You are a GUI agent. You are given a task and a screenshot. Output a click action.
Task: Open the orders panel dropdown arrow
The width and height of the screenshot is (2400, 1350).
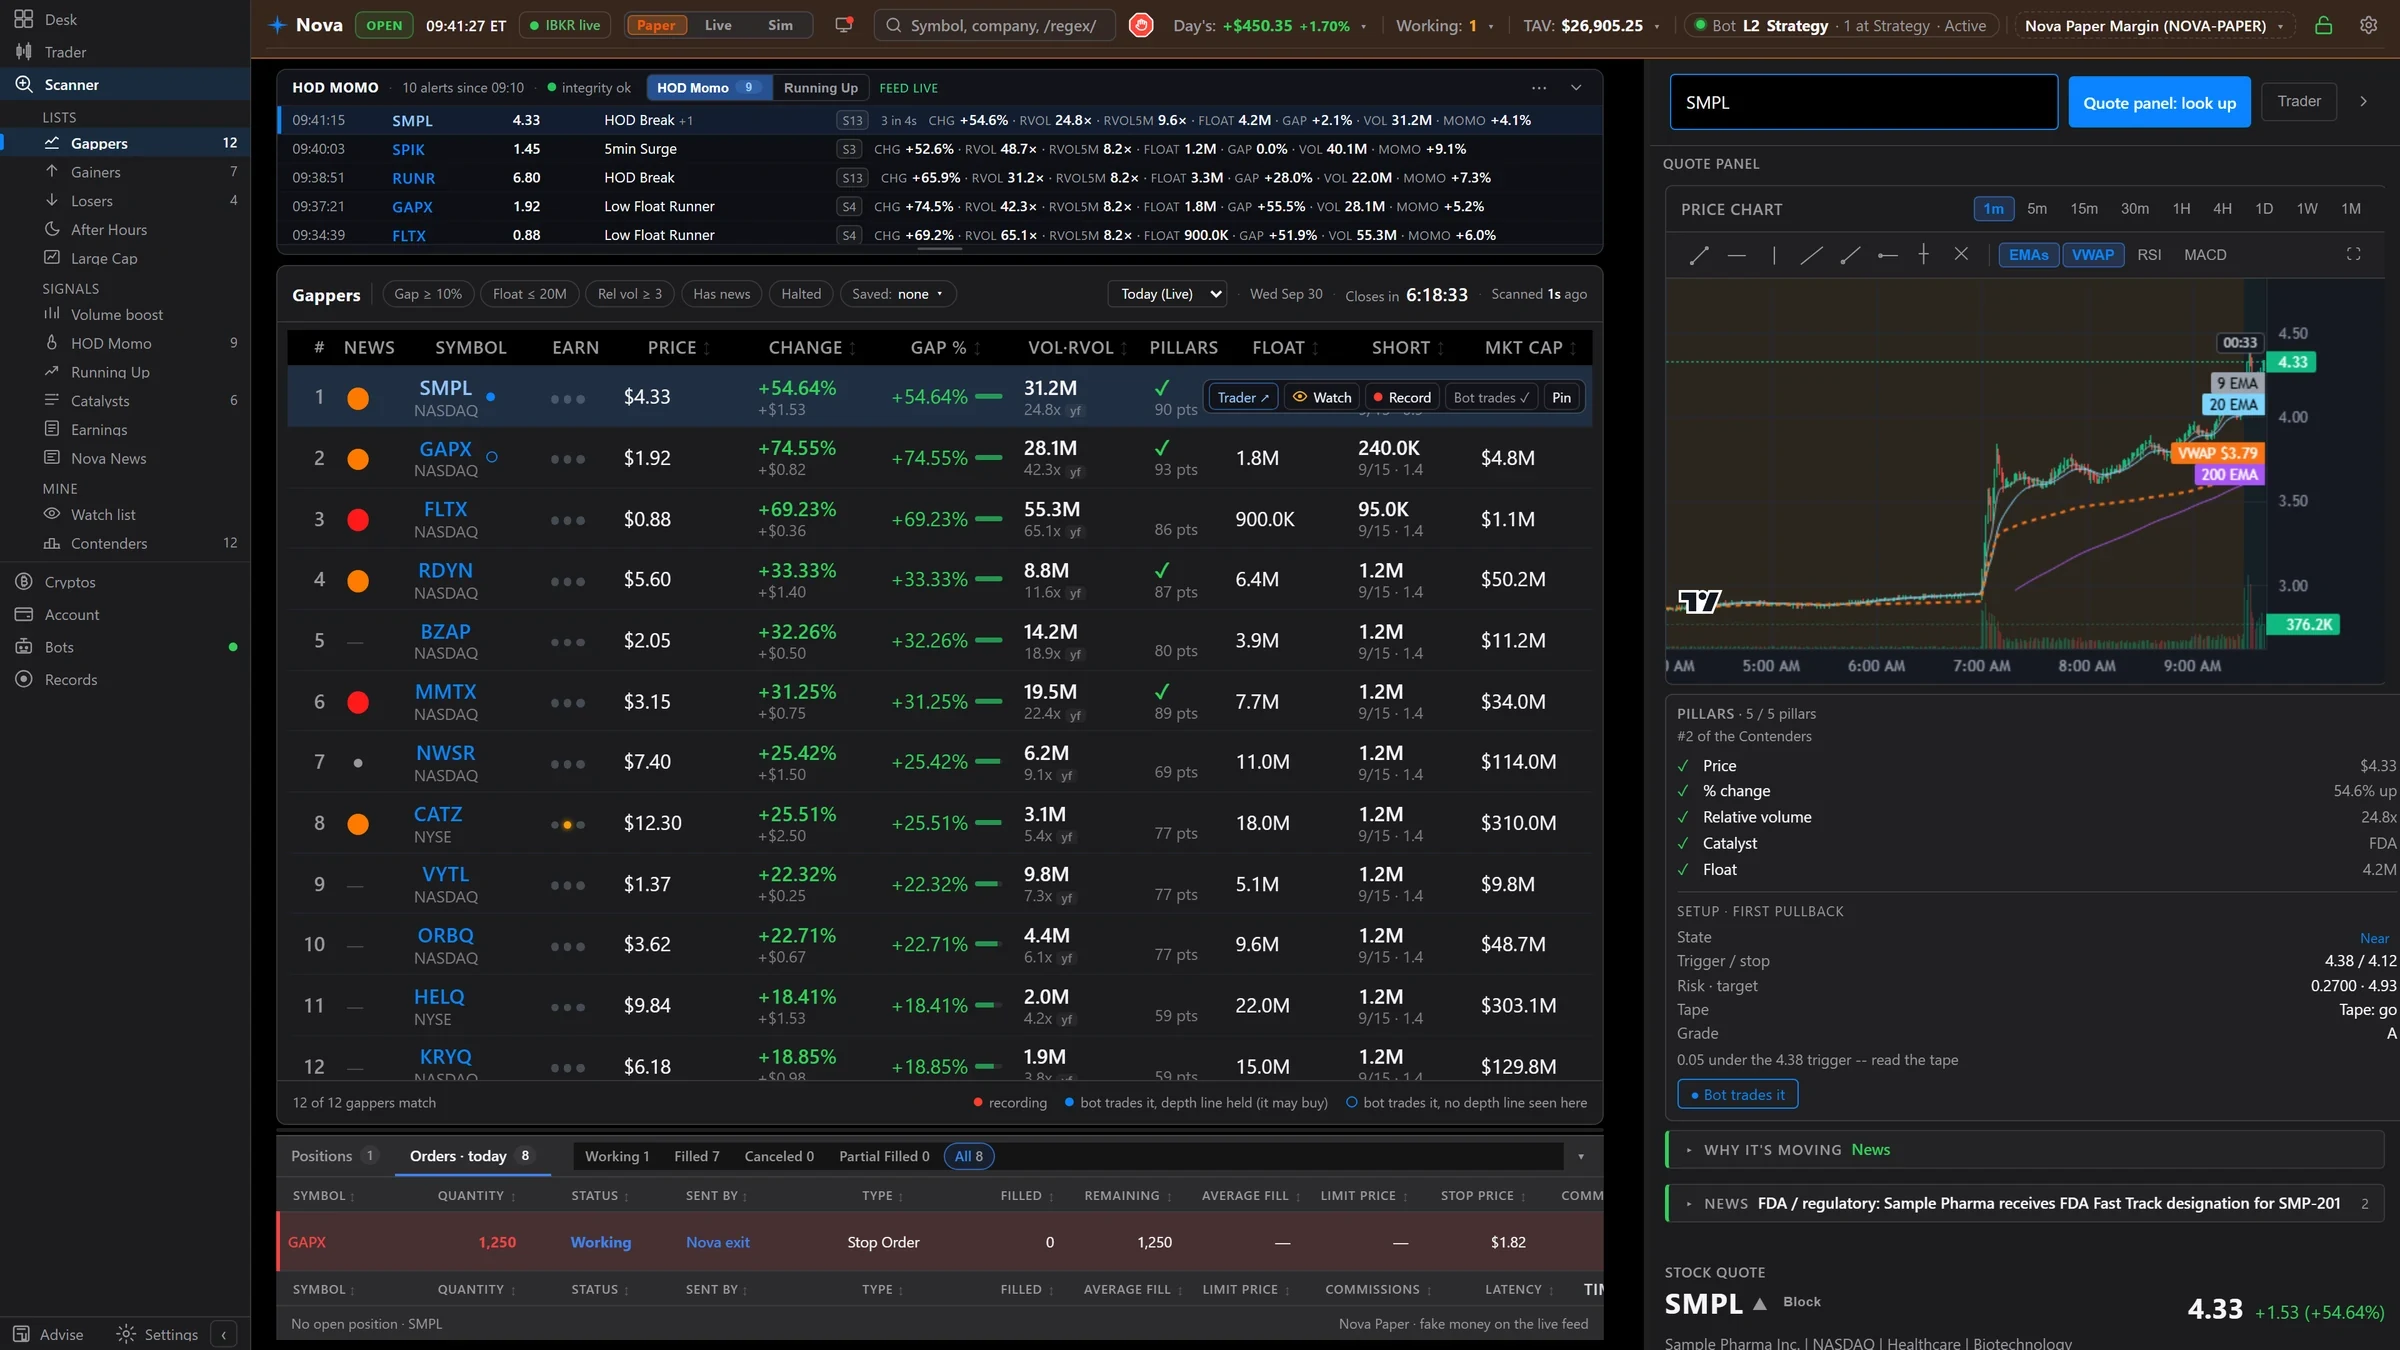click(1581, 1157)
